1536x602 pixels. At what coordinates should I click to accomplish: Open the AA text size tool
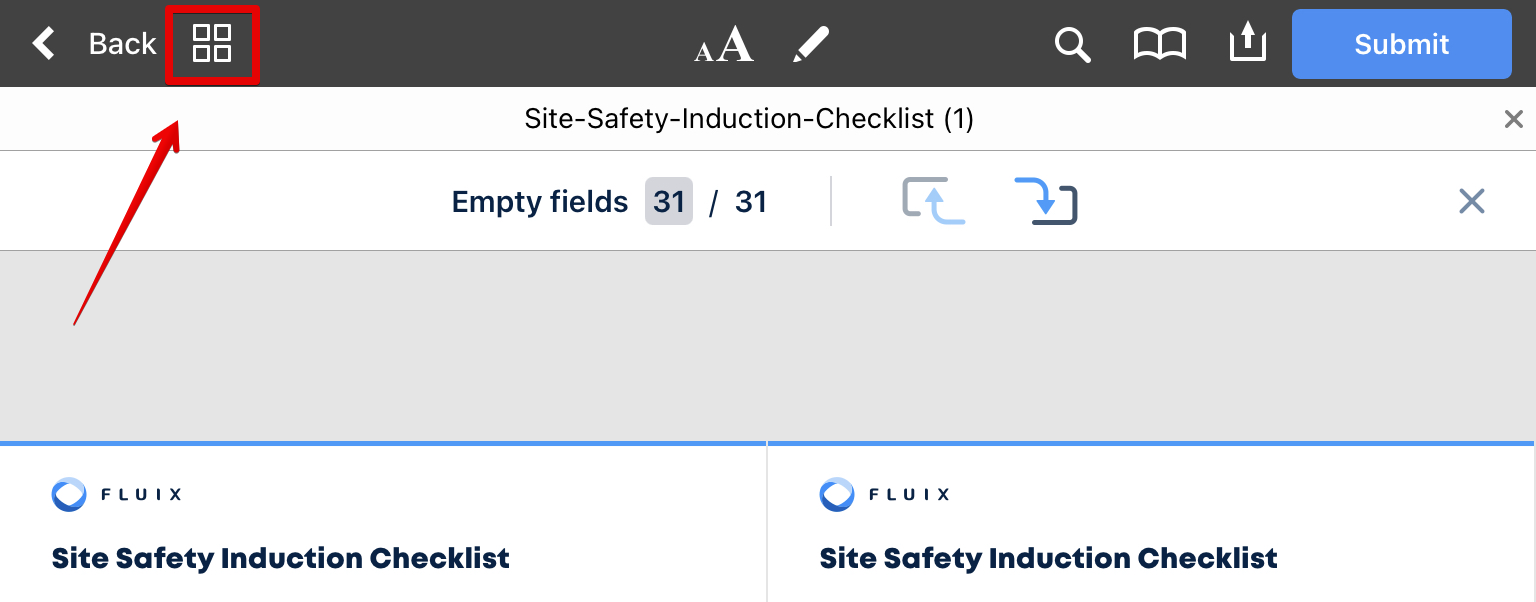(x=724, y=45)
